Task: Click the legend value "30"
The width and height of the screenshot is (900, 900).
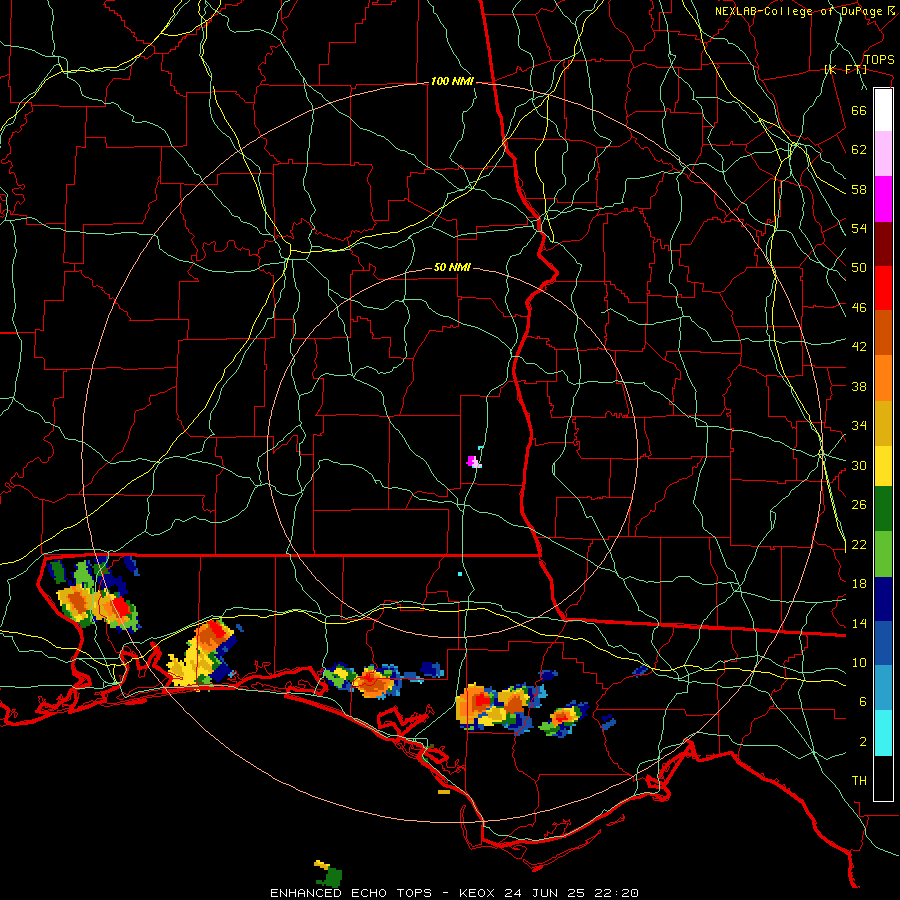Action: 859,465
